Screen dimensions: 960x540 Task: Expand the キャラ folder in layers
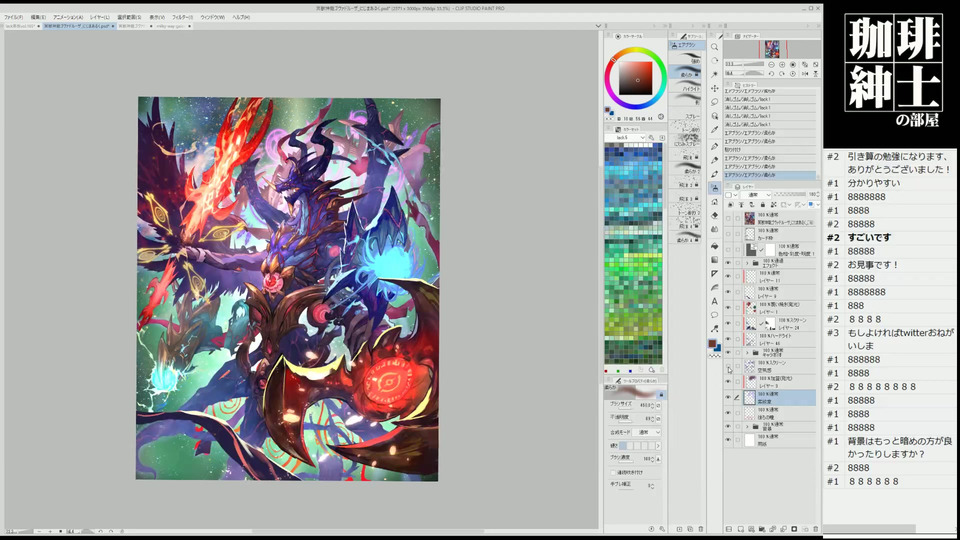[747, 353]
